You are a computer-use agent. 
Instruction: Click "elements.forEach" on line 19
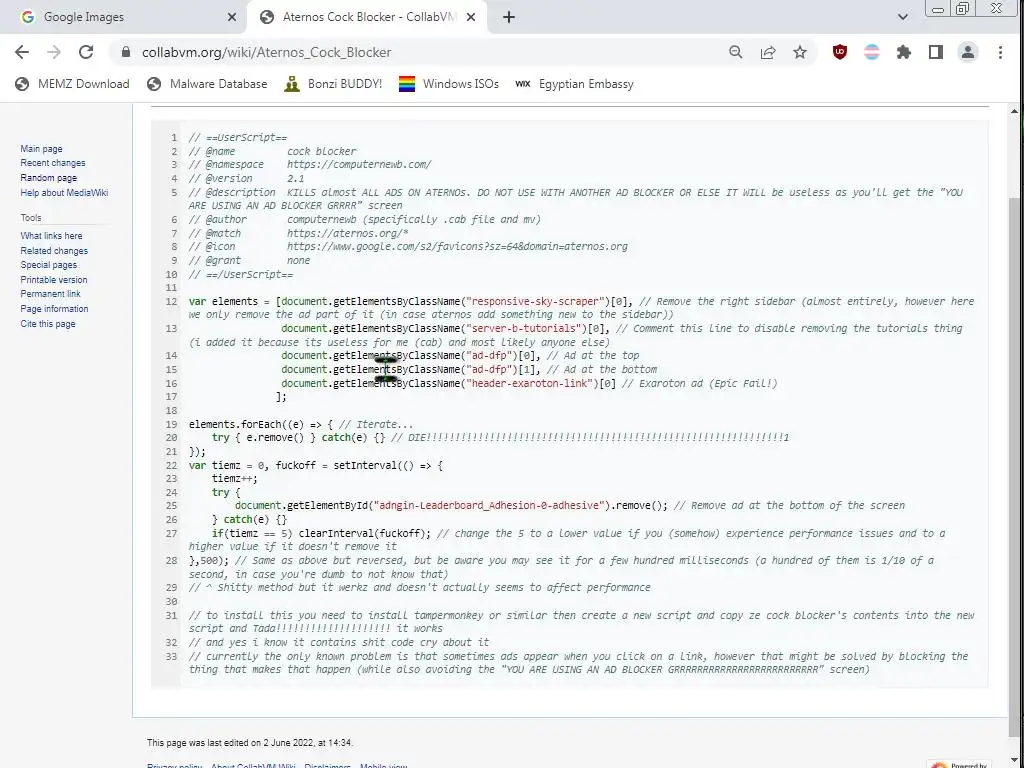[x=235, y=424]
